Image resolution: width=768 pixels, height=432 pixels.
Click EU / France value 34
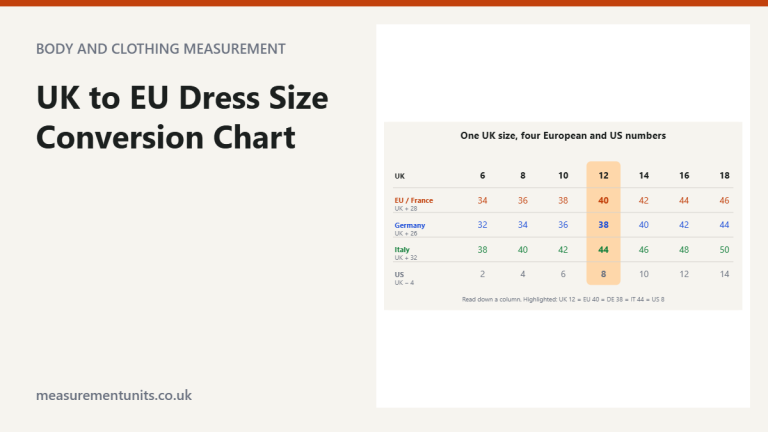click(x=482, y=200)
